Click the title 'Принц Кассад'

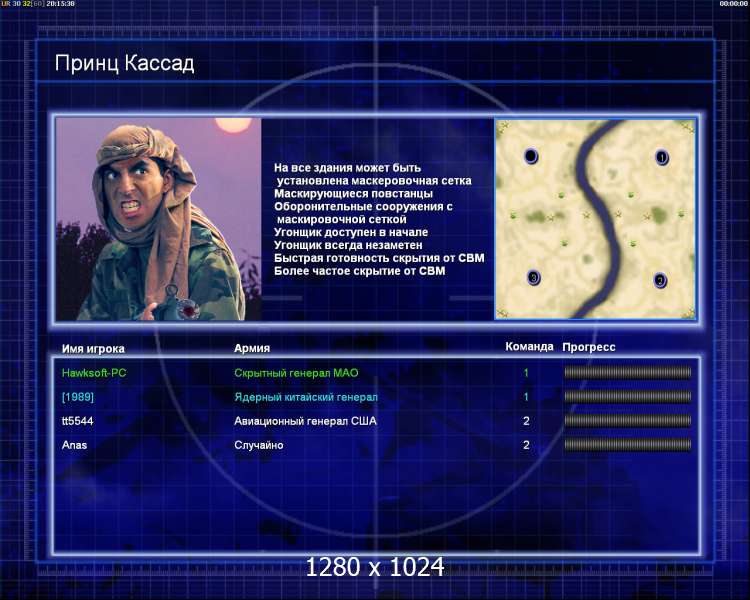click(x=124, y=63)
